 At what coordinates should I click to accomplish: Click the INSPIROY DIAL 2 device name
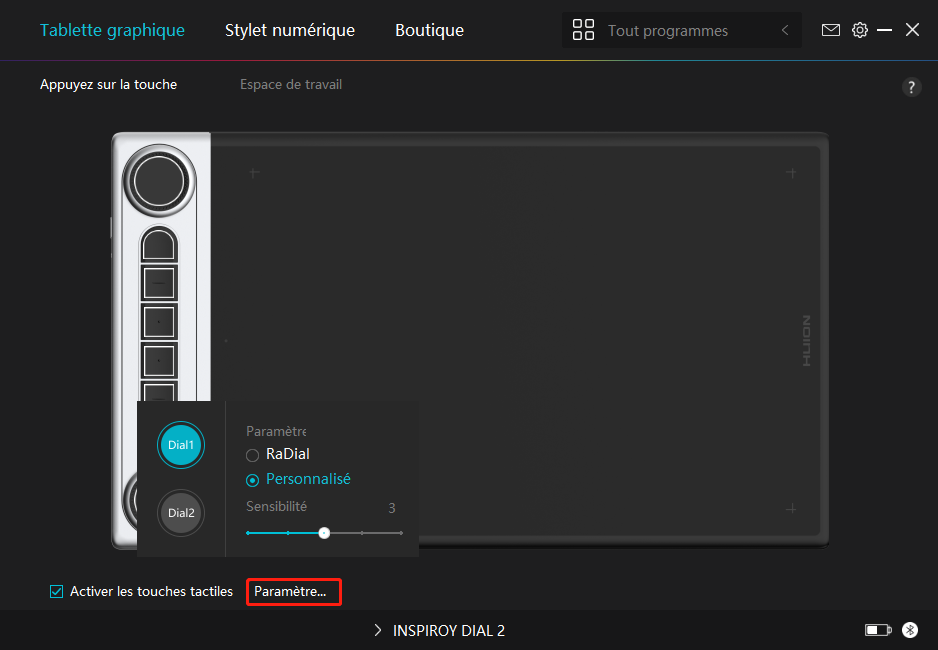[449, 630]
